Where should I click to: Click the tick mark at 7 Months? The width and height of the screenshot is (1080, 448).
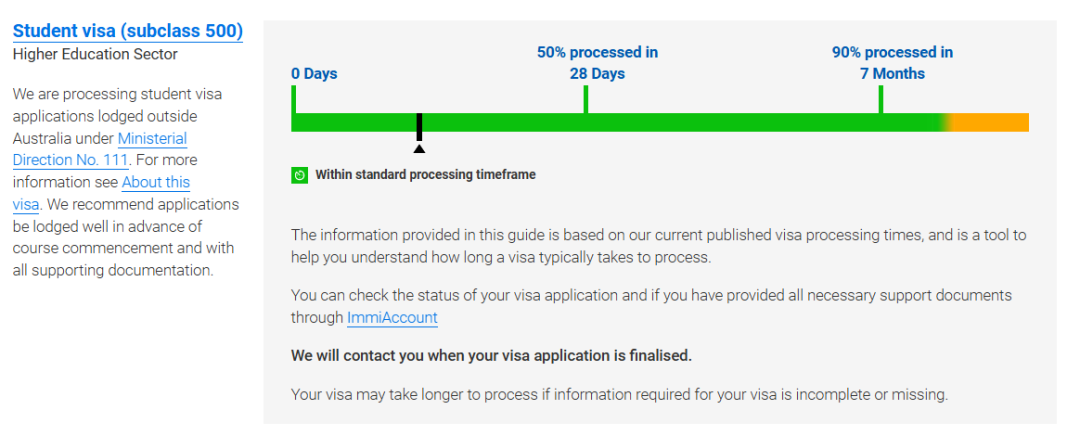click(880, 99)
